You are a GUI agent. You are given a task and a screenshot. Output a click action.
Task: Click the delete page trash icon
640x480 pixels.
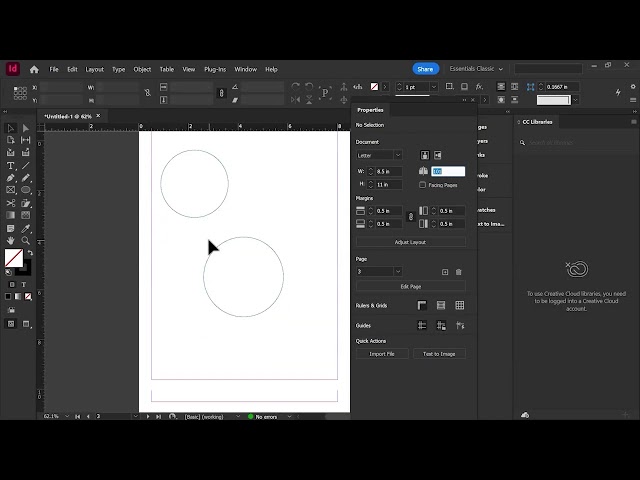coord(458,272)
